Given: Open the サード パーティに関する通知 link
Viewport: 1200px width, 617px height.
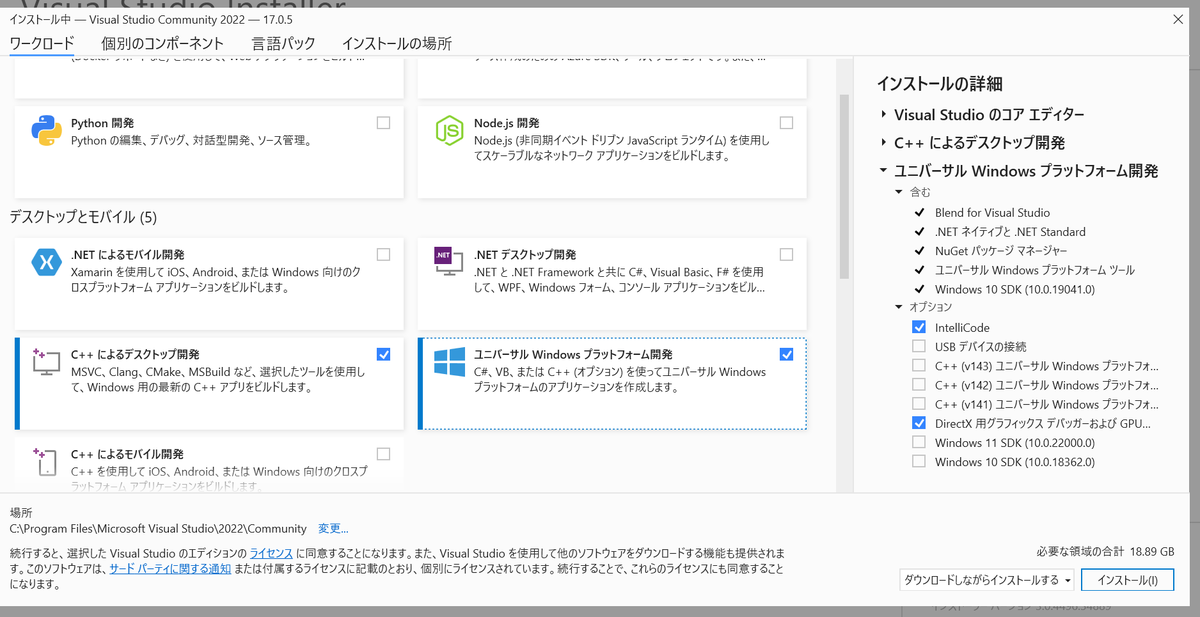Looking at the screenshot, I should coord(170,568).
